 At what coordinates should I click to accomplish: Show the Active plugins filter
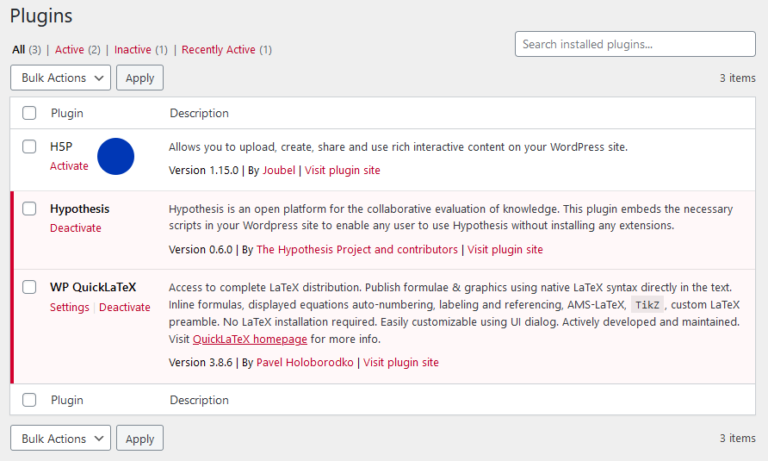click(69, 50)
